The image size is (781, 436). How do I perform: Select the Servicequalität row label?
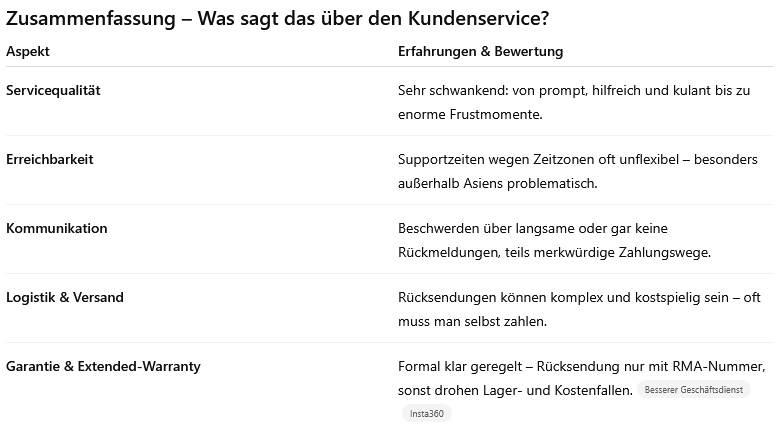point(53,90)
